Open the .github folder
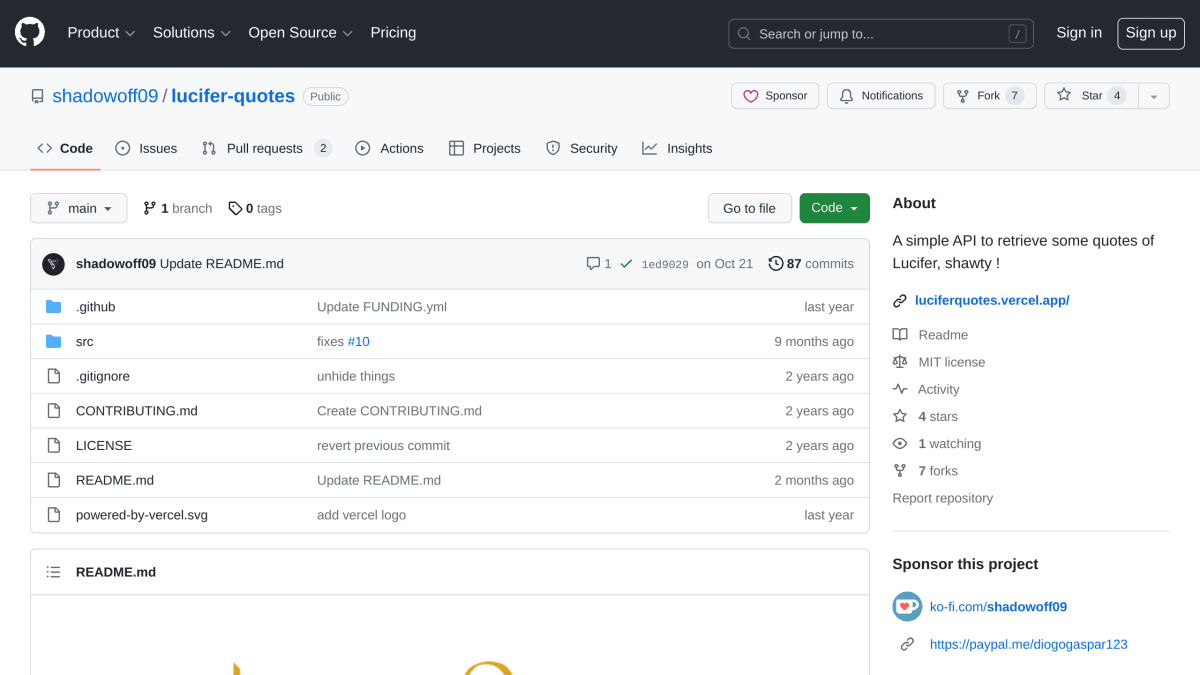 pos(96,307)
